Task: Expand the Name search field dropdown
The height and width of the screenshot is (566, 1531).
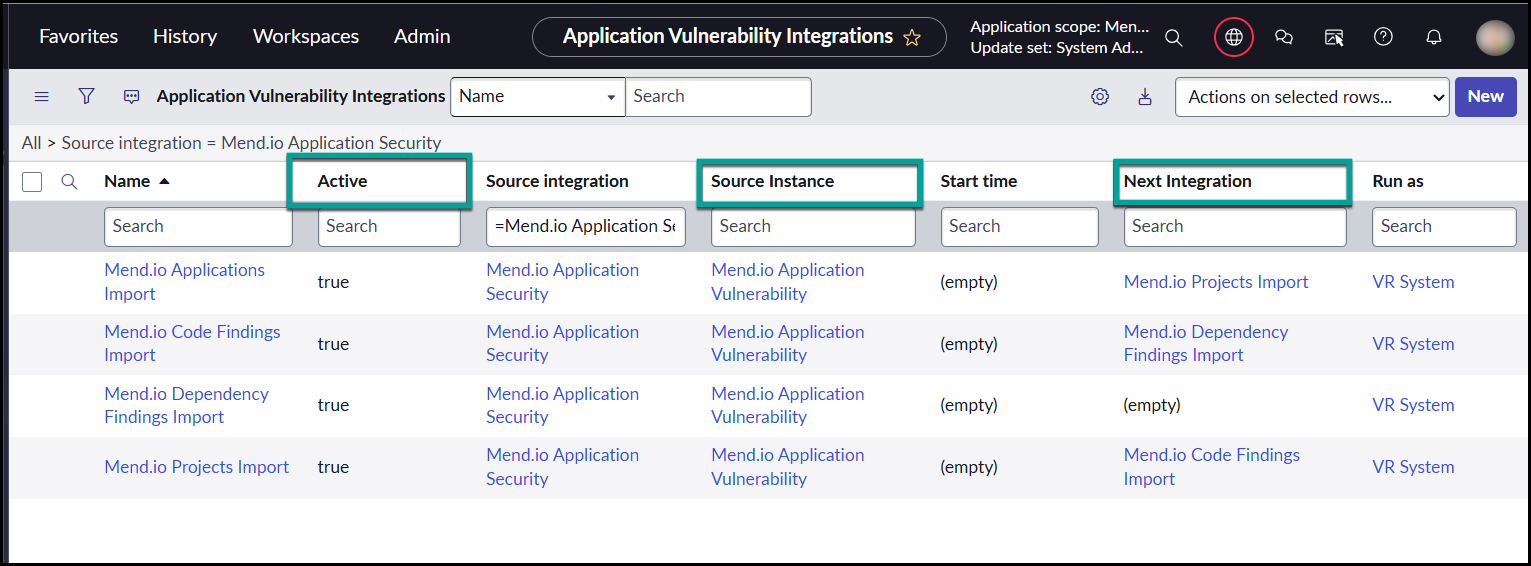Action: (x=537, y=97)
